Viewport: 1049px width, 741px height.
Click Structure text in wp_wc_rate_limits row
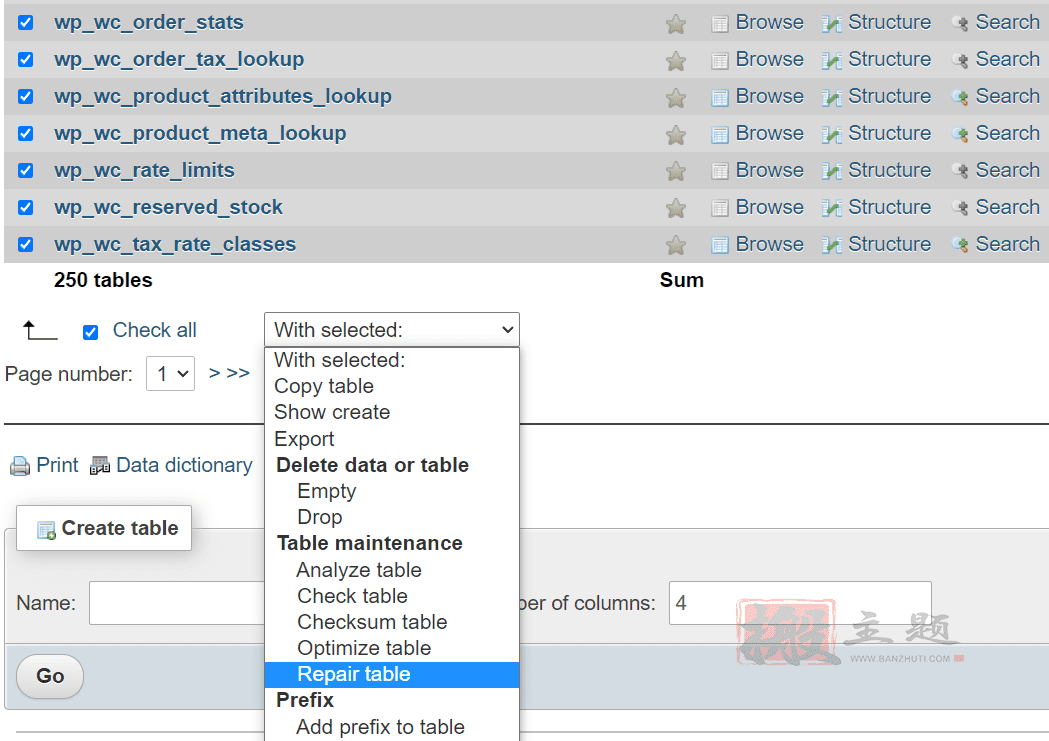click(890, 170)
